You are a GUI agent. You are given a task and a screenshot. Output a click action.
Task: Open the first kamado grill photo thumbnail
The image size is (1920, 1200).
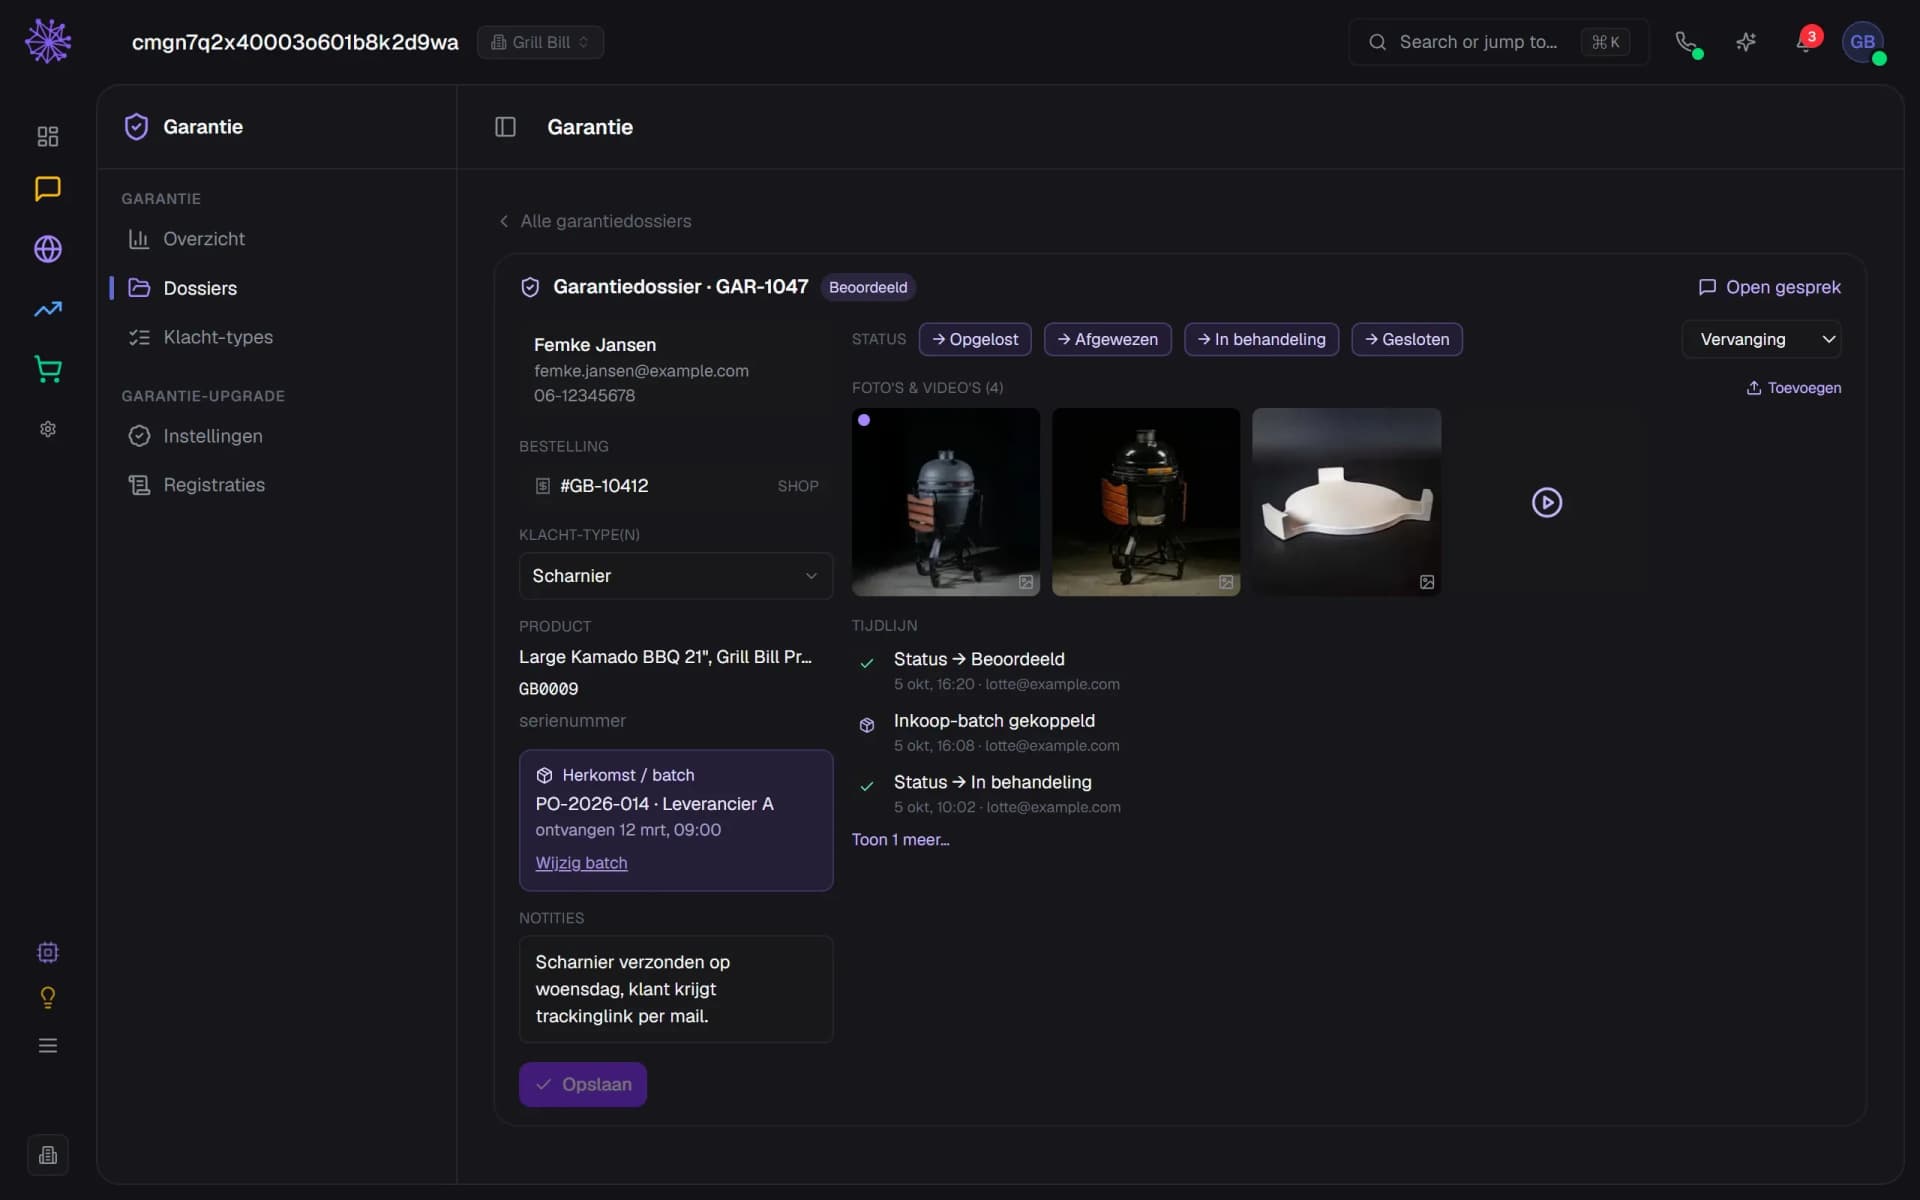tap(946, 502)
